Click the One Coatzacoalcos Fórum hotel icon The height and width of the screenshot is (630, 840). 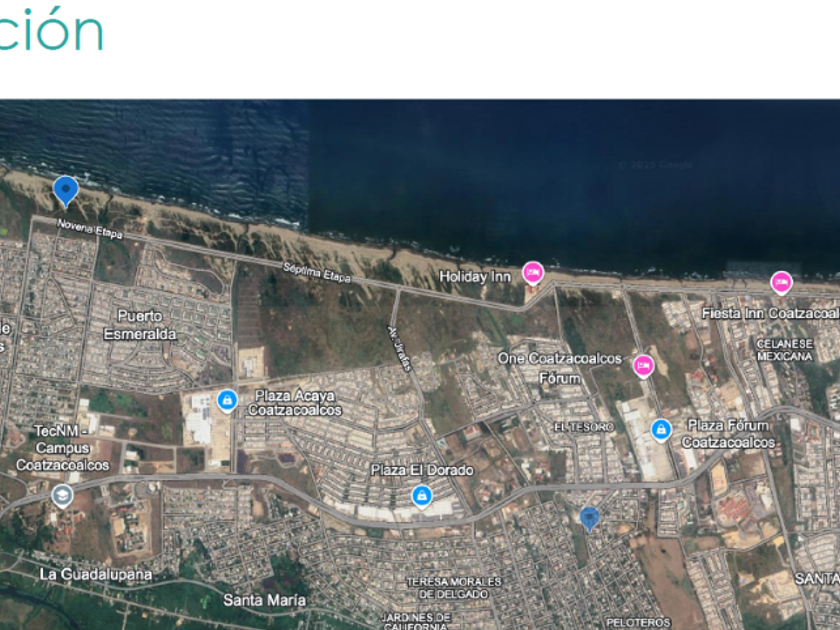(643, 366)
